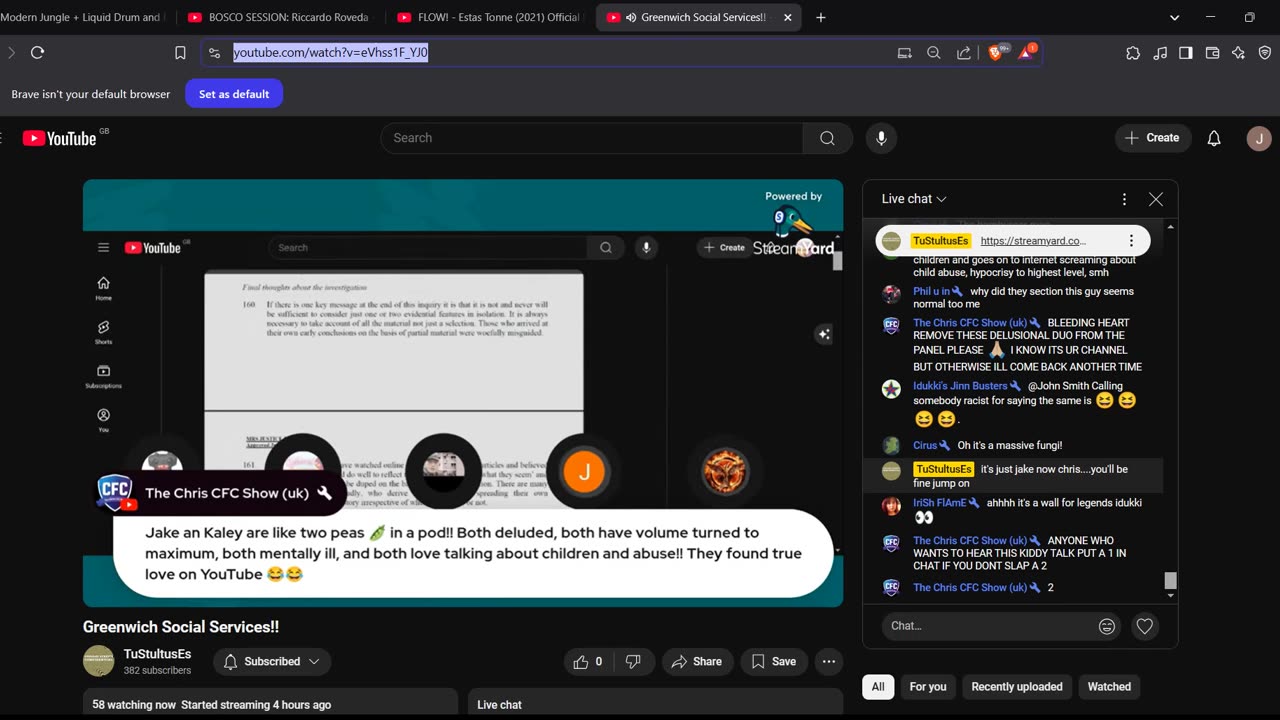Screen dimensions: 1280x720
Task: Open the tab search dropdown arrow
Action: click(1175, 17)
